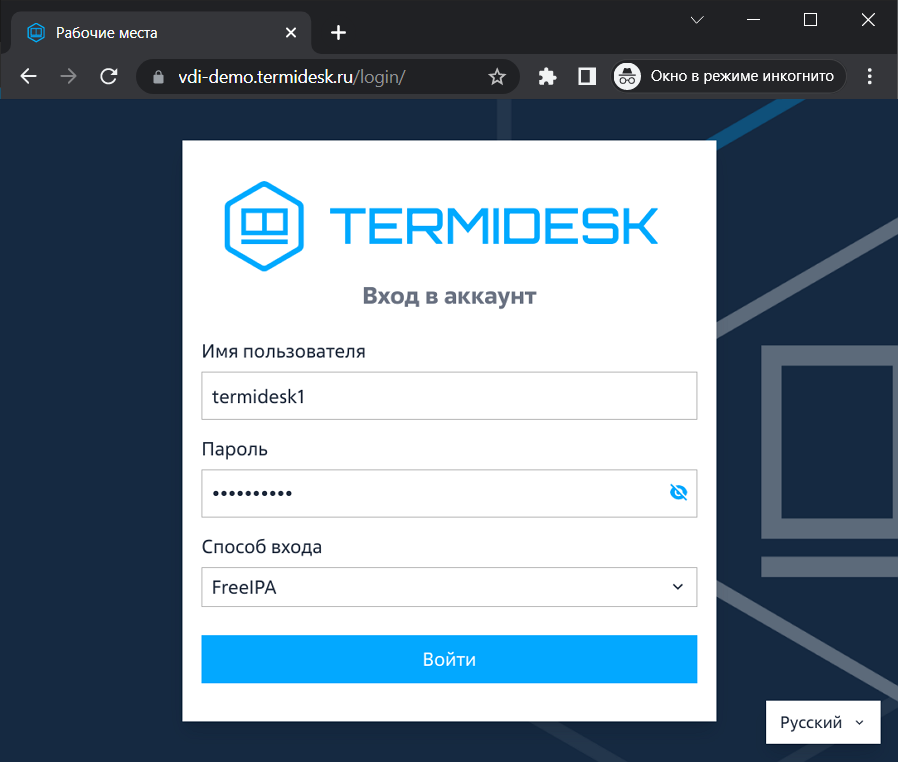
Task: Select the Рабочие места tab
Action: [x=160, y=33]
